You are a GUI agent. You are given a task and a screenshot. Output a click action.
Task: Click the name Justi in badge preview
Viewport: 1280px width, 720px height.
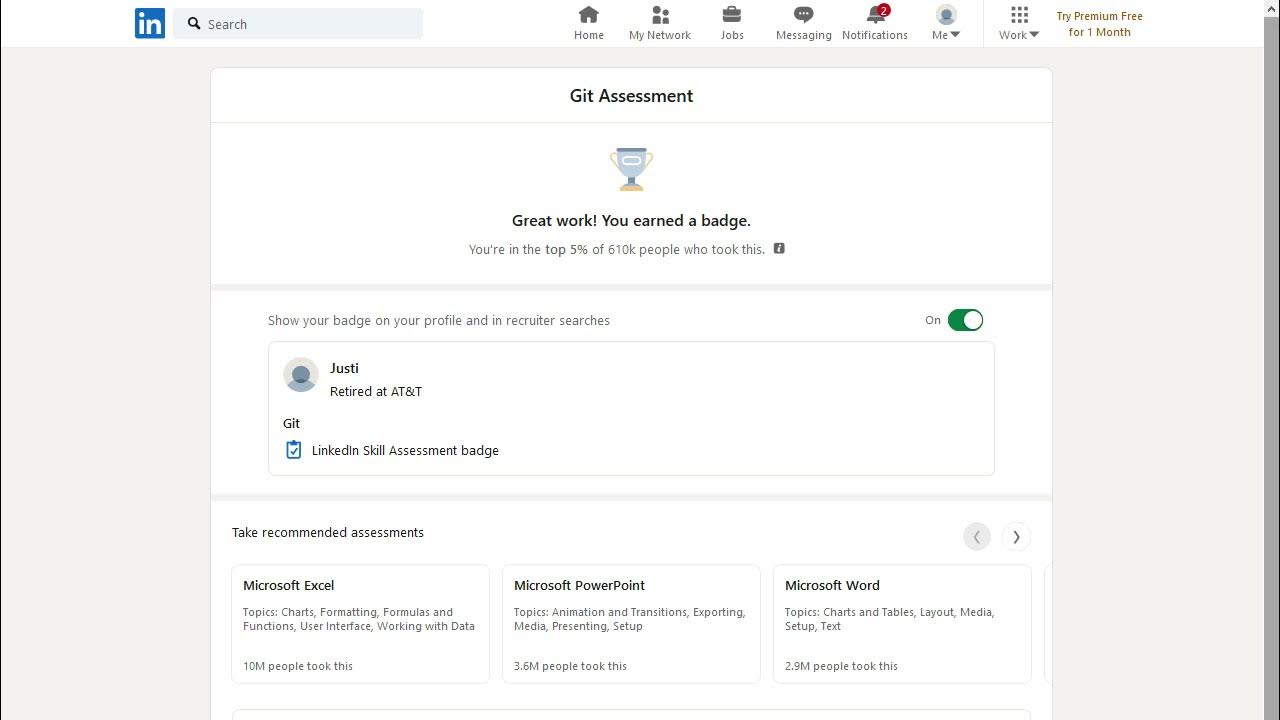[344, 368]
